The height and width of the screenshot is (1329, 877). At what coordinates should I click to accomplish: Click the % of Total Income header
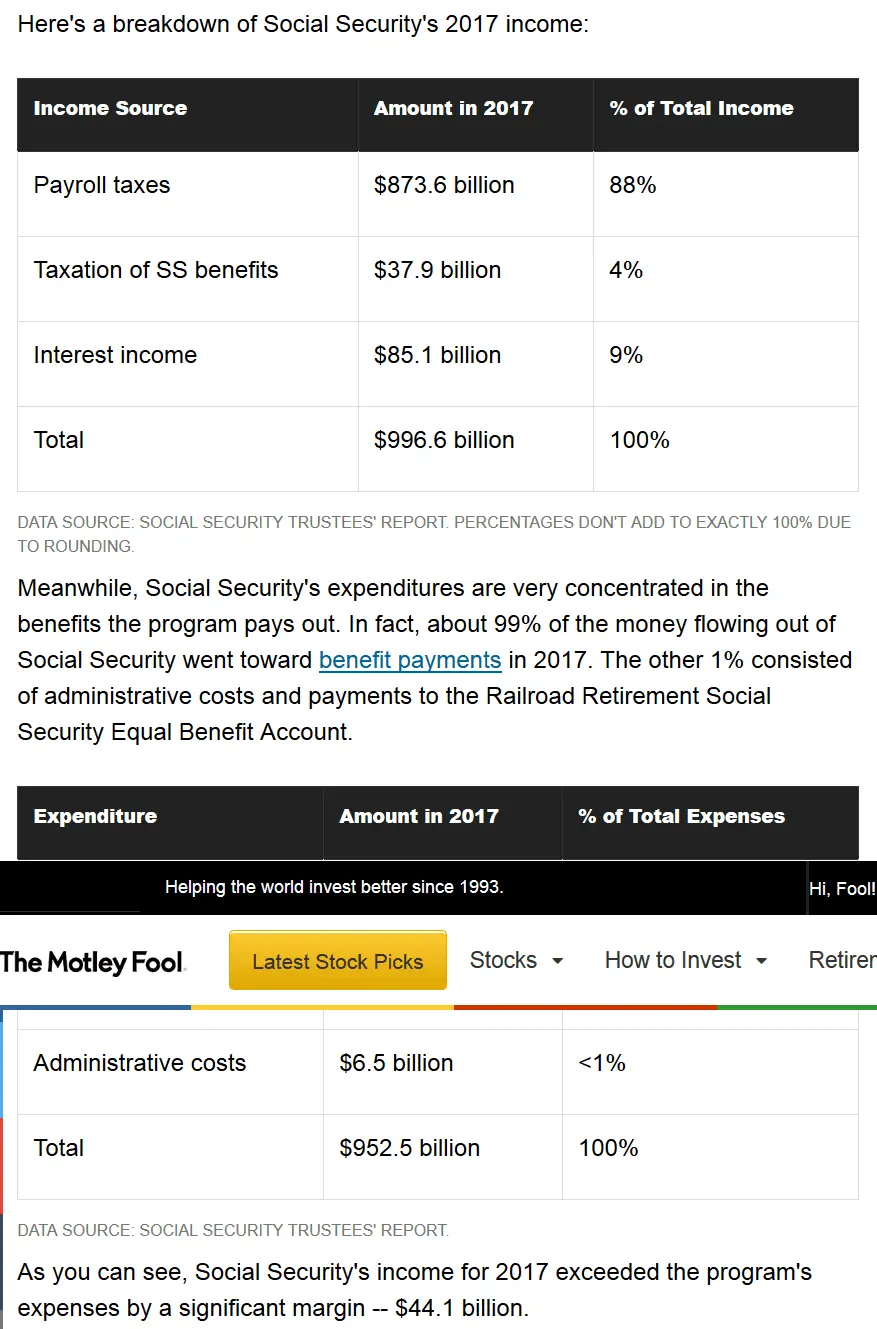tap(701, 108)
